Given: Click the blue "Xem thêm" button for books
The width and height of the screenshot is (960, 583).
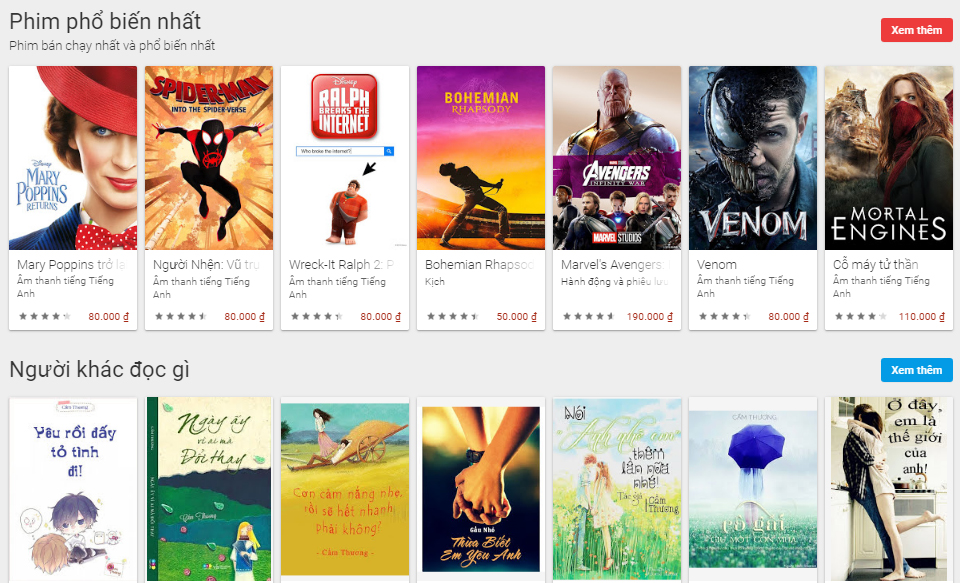Looking at the screenshot, I should [916, 370].
